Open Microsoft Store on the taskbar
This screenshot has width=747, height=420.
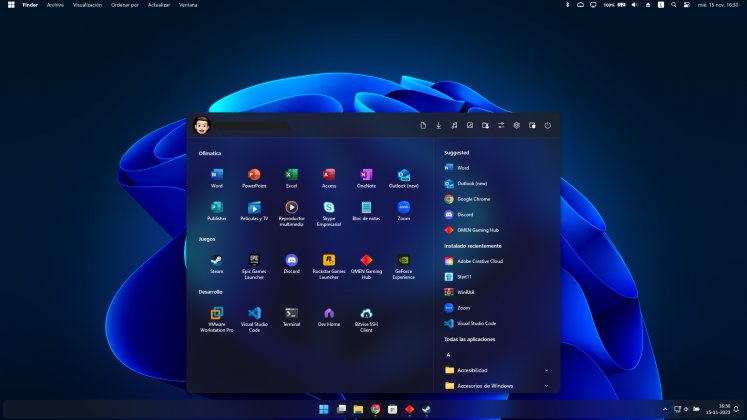393,409
